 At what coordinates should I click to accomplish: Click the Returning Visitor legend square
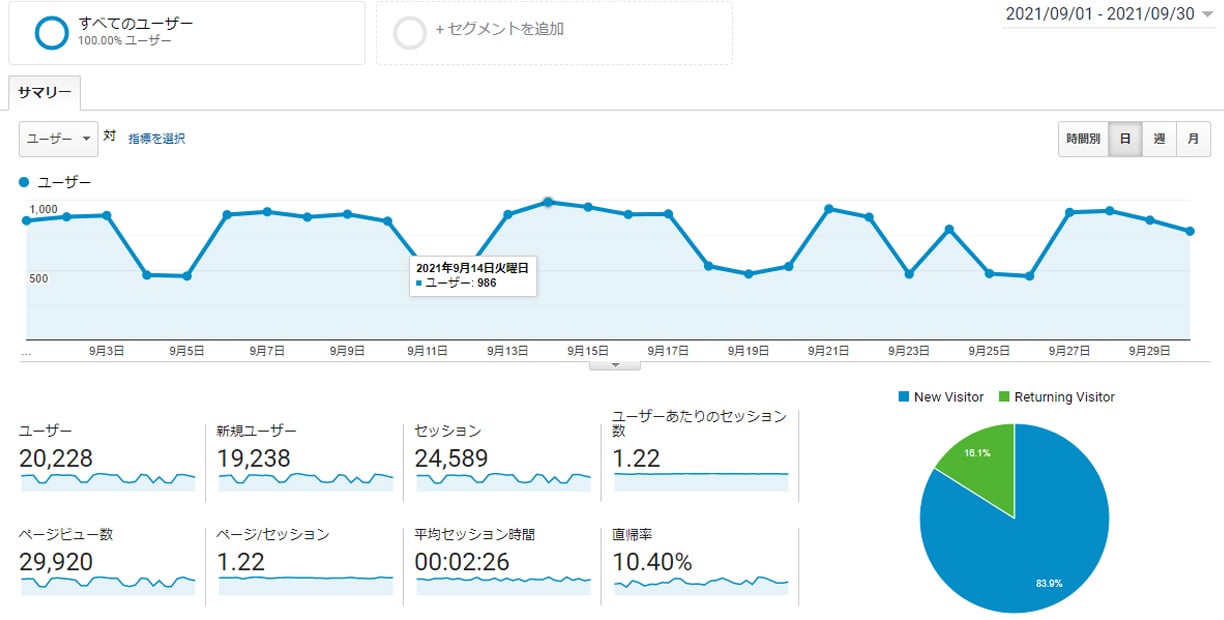coord(1004,397)
